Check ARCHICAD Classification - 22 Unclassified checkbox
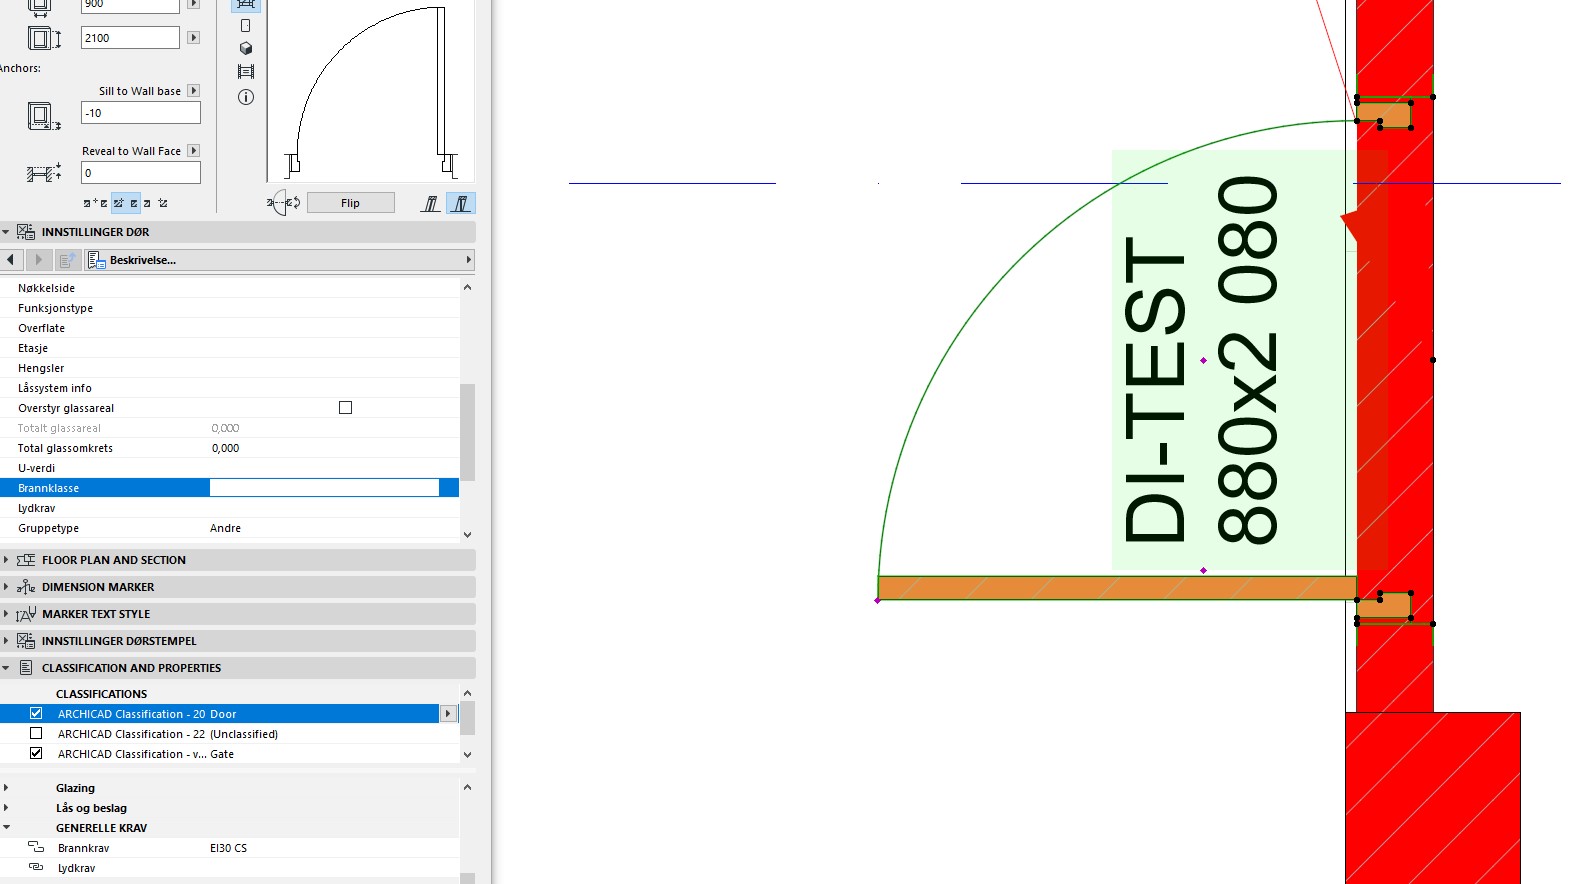This screenshot has width=1579, height=884. coord(36,734)
